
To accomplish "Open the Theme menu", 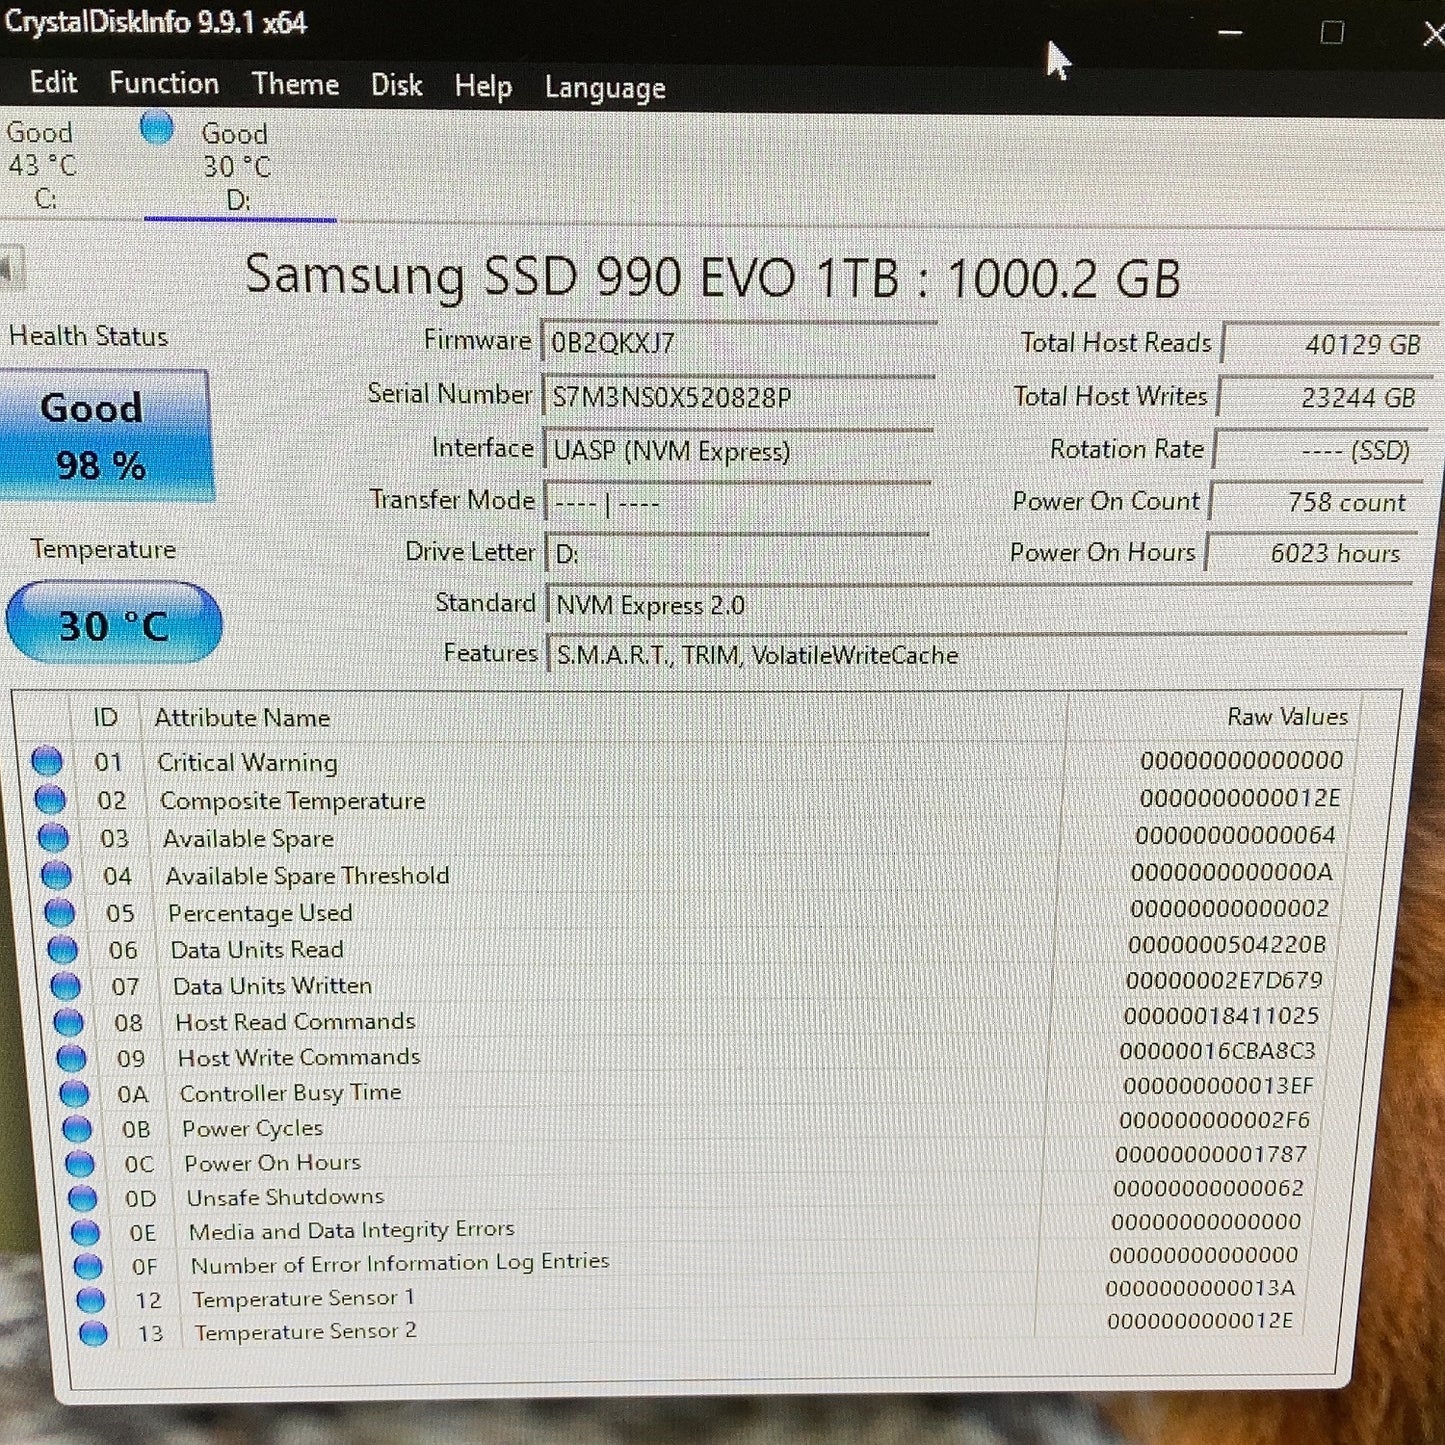I will pos(295,84).
